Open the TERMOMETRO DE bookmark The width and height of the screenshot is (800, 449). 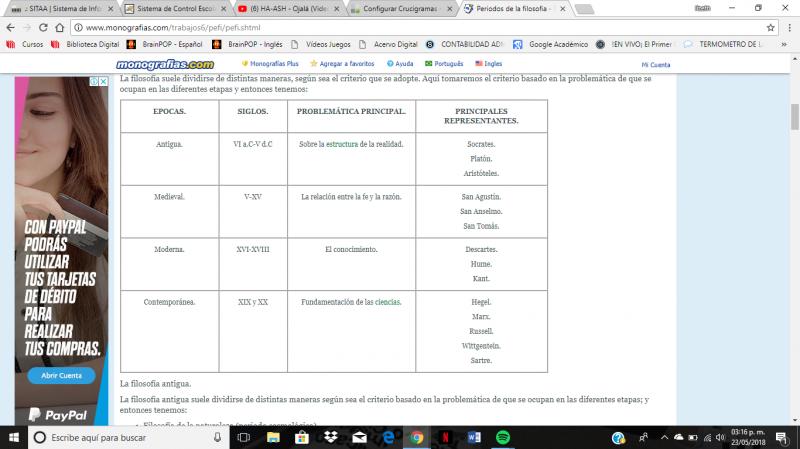[723, 44]
